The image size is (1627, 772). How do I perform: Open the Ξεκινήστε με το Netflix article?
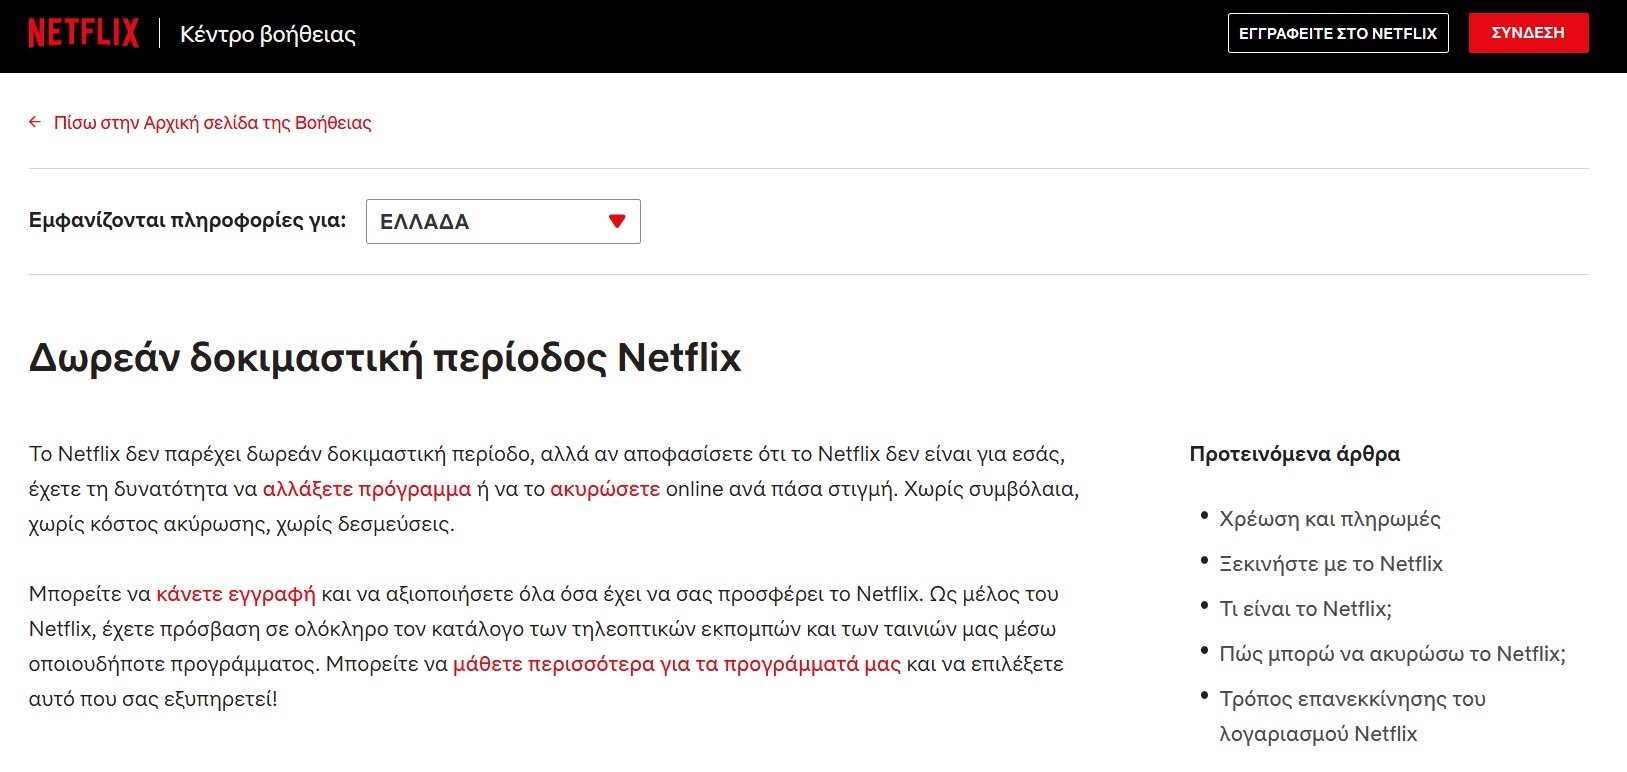[1331, 564]
